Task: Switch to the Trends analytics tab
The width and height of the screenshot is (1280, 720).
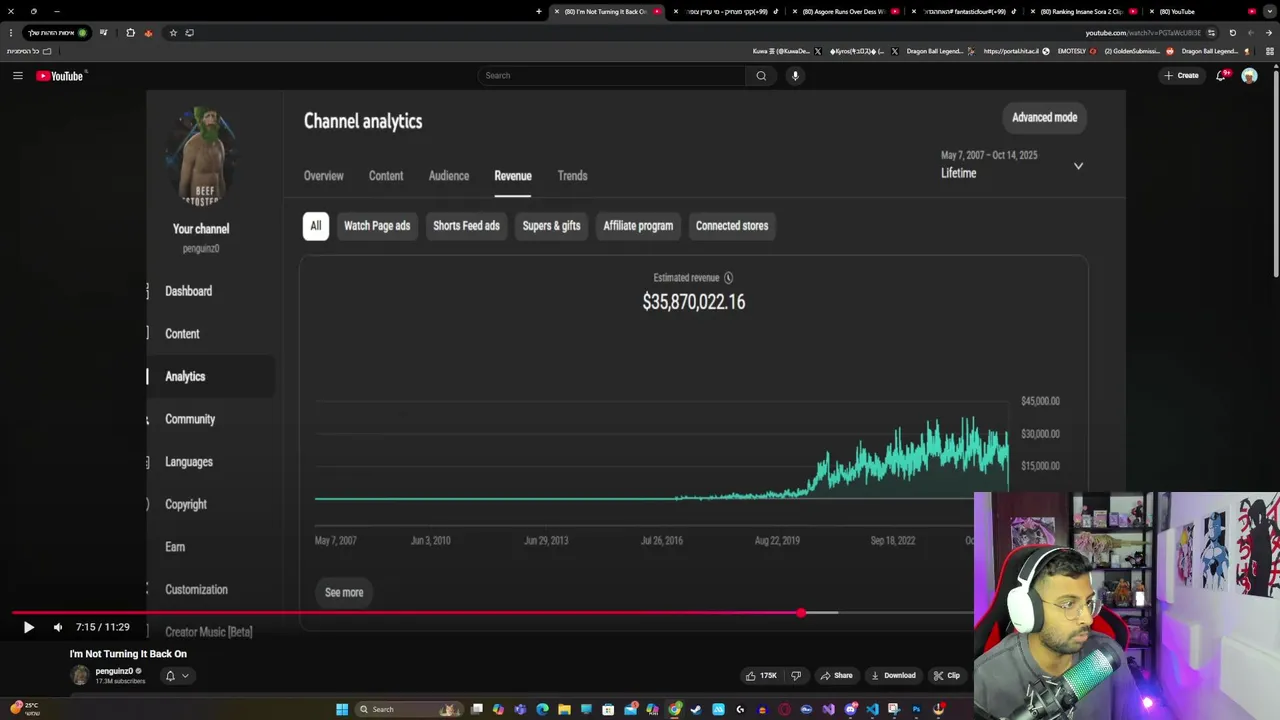Action: pyautogui.click(x=572, y=176)
